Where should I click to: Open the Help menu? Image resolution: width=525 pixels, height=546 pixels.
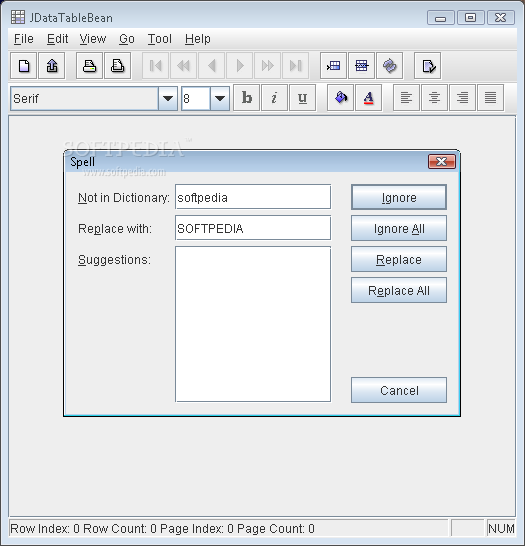click(197, 39)
